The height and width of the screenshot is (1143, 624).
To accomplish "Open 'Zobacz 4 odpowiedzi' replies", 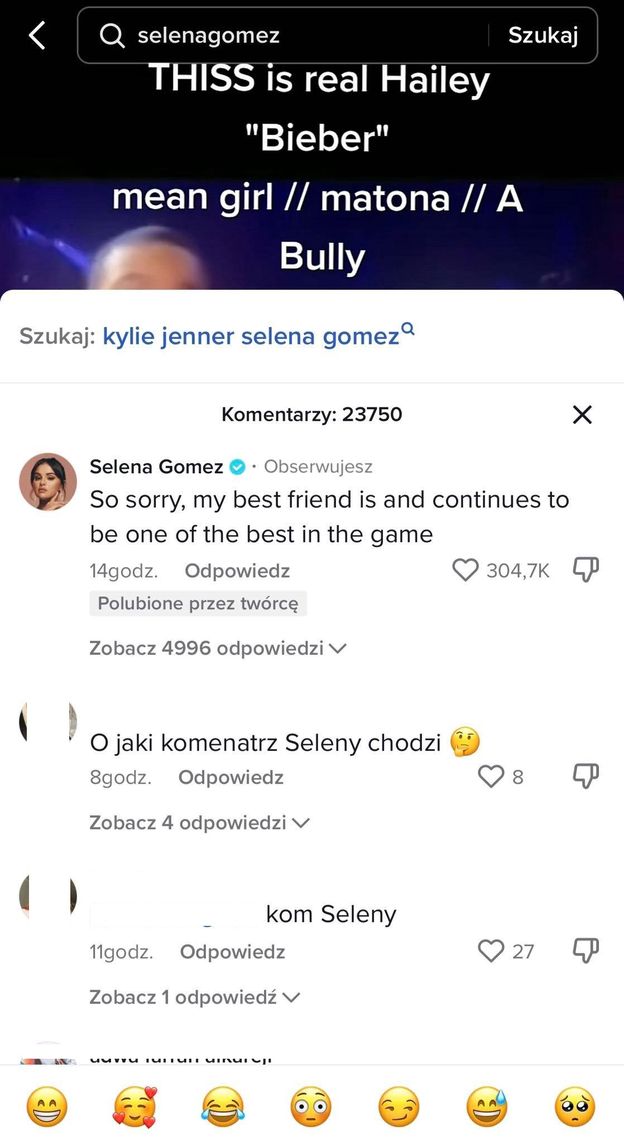I will pyautogui.click(x=199, y=822).
